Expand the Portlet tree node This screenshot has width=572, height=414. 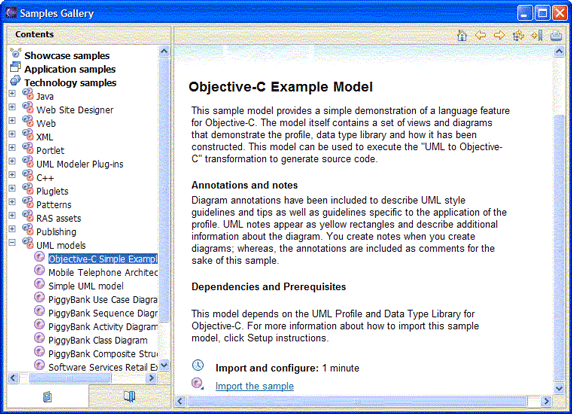point(12,147)
